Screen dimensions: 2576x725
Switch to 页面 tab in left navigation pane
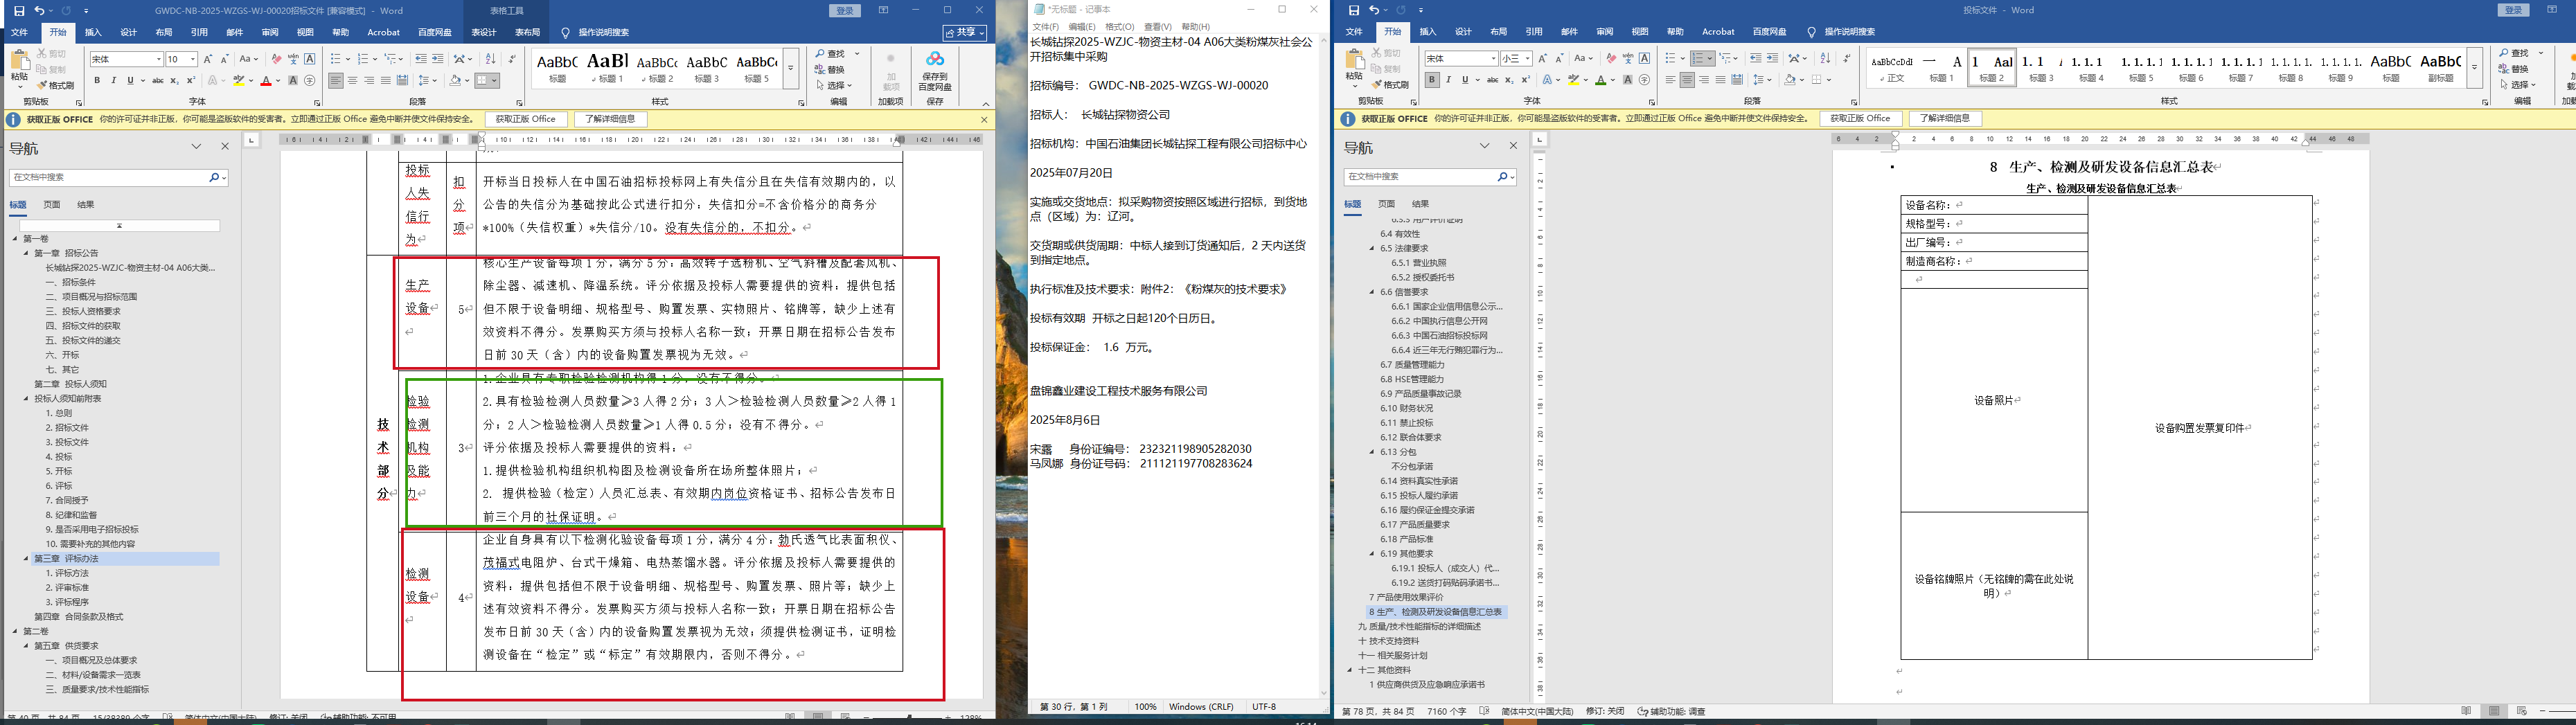point(52,205)
